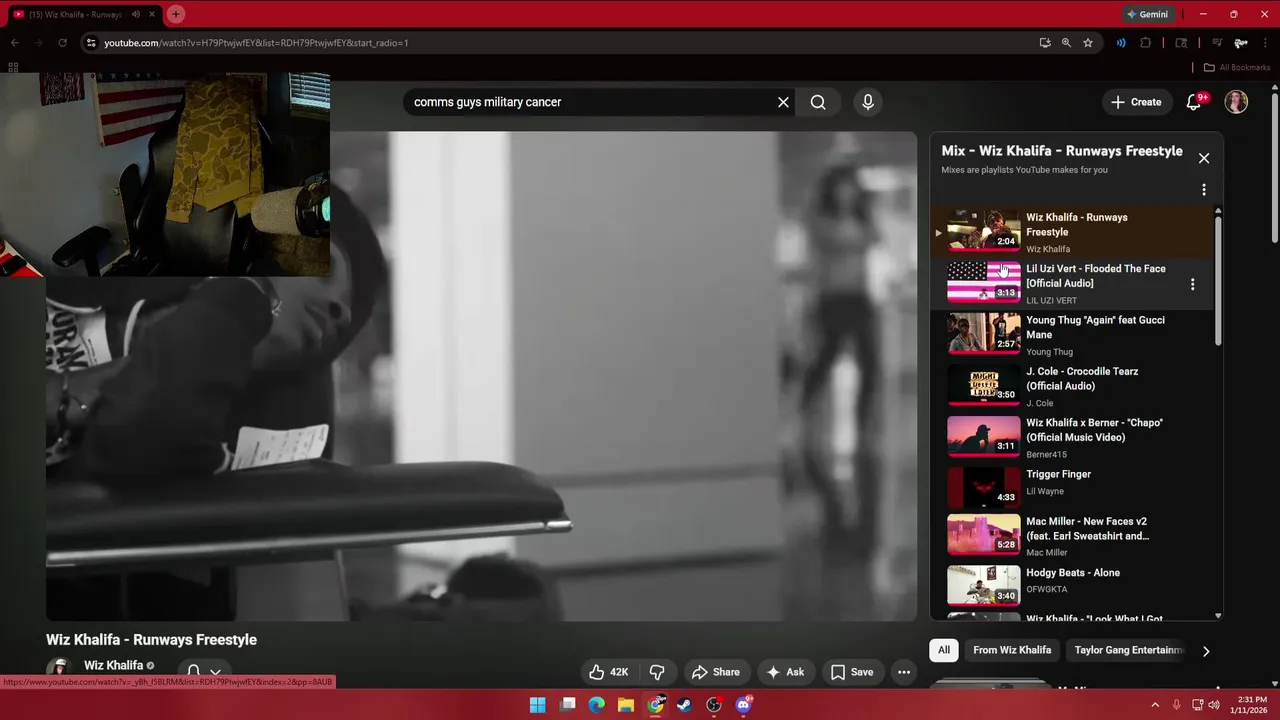Click the address bar URL

256,43
